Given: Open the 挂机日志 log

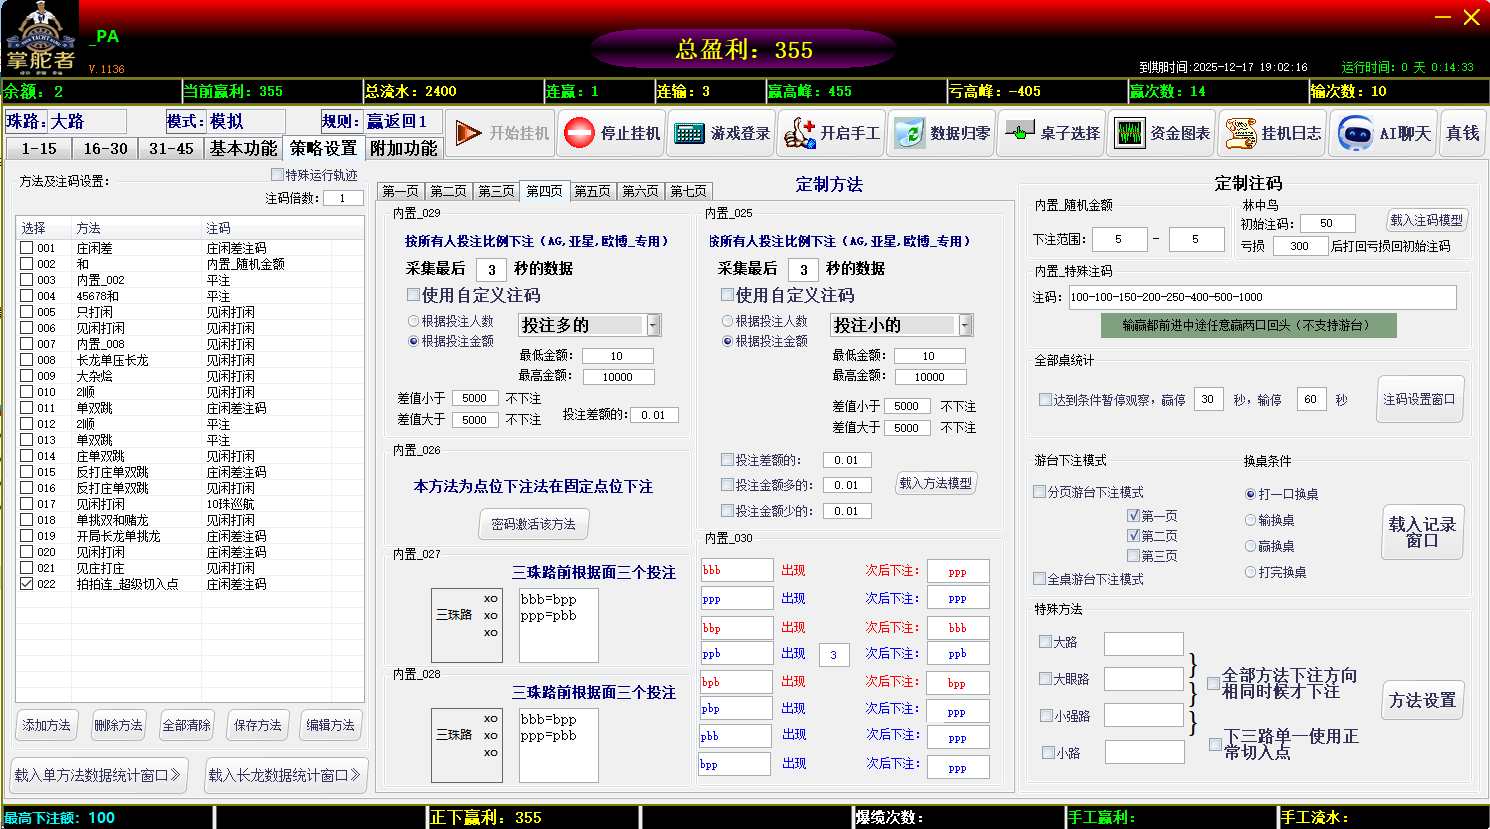Looking at the screenshot, I should 1240,133.
